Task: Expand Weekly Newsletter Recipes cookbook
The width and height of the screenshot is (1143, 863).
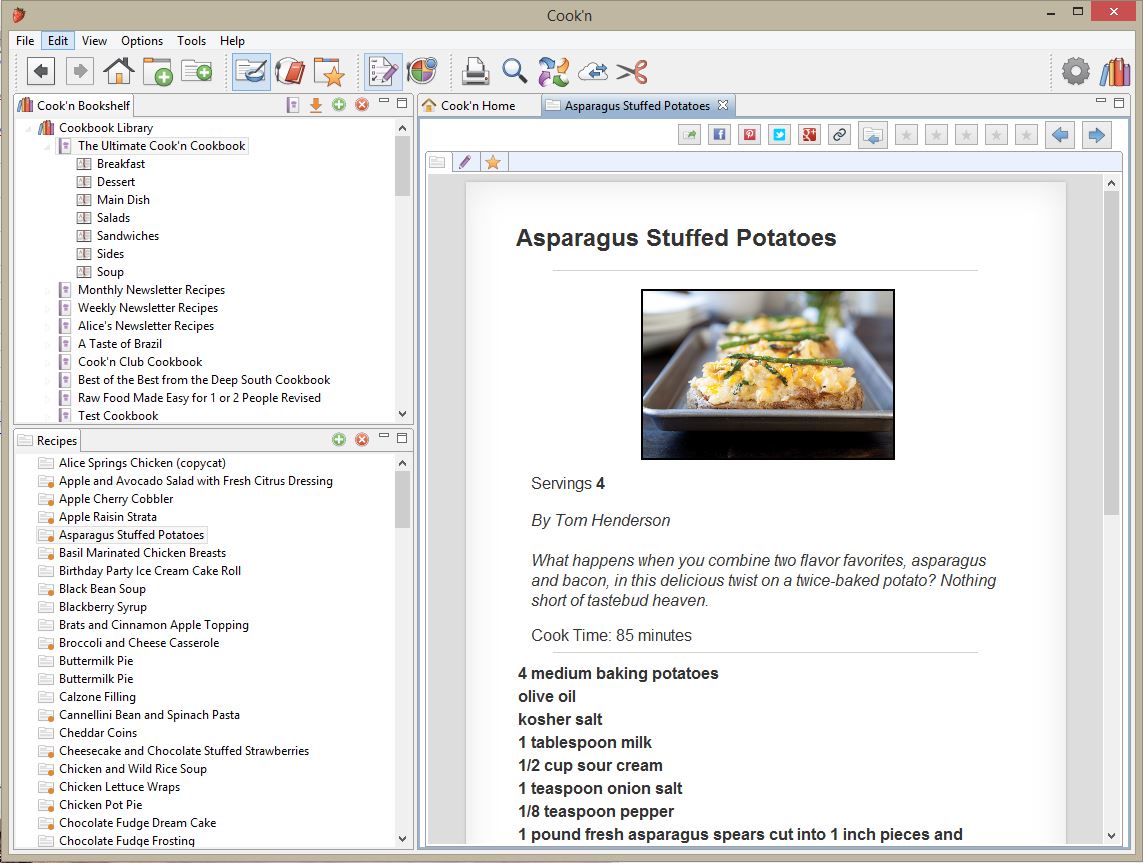Action: coord(47,308)
